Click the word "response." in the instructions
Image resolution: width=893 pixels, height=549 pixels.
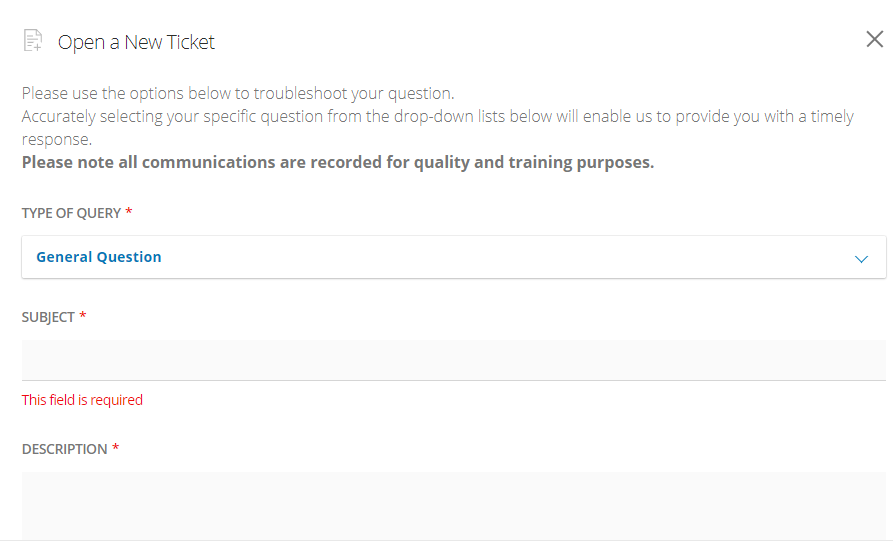point(56,139)
